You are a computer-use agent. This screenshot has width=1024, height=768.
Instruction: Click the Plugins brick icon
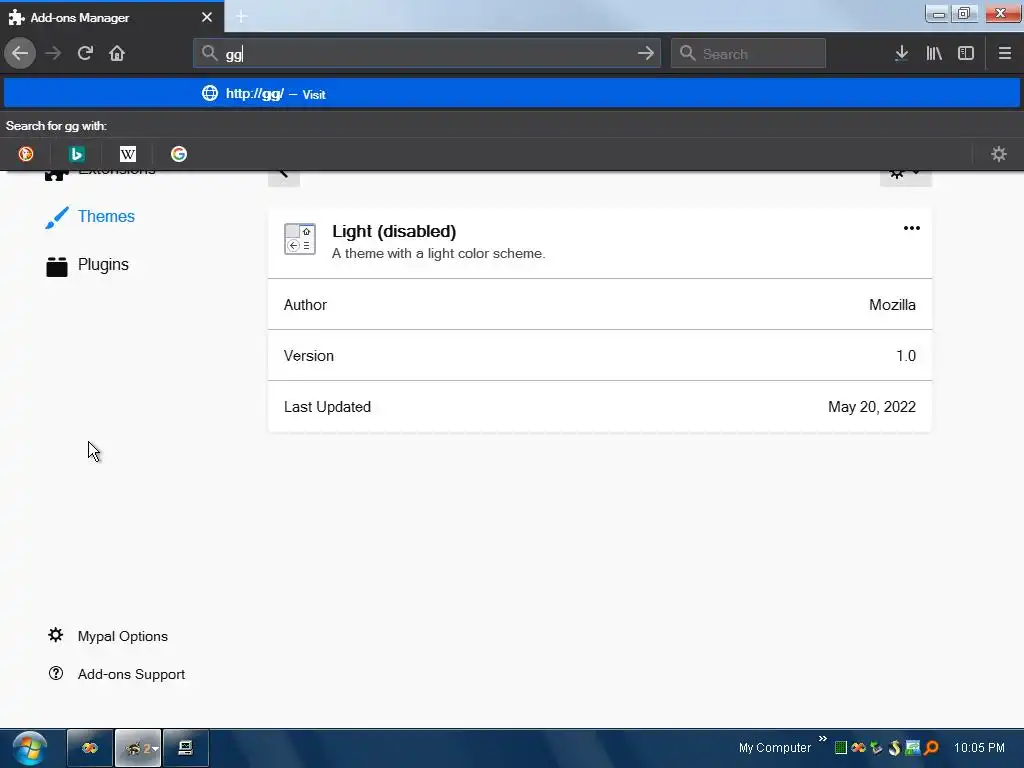57,266
